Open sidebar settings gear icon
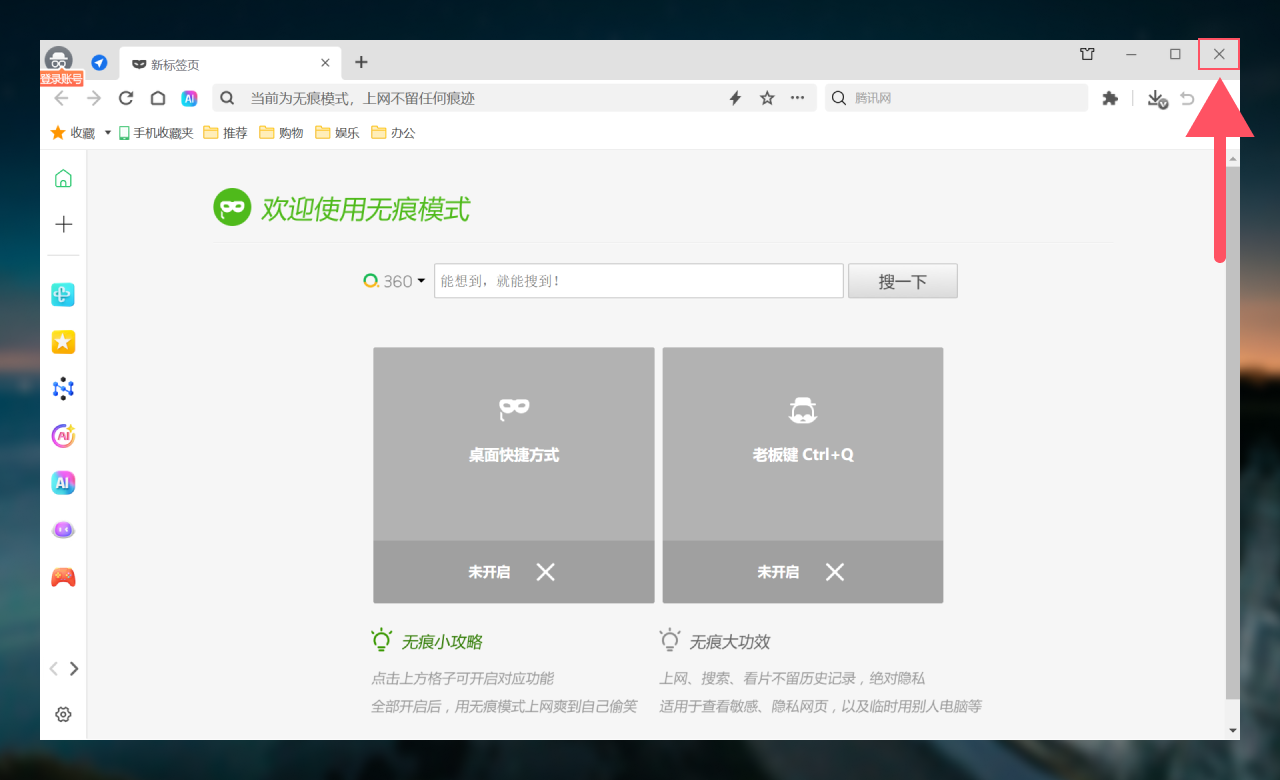 (63, 714)
